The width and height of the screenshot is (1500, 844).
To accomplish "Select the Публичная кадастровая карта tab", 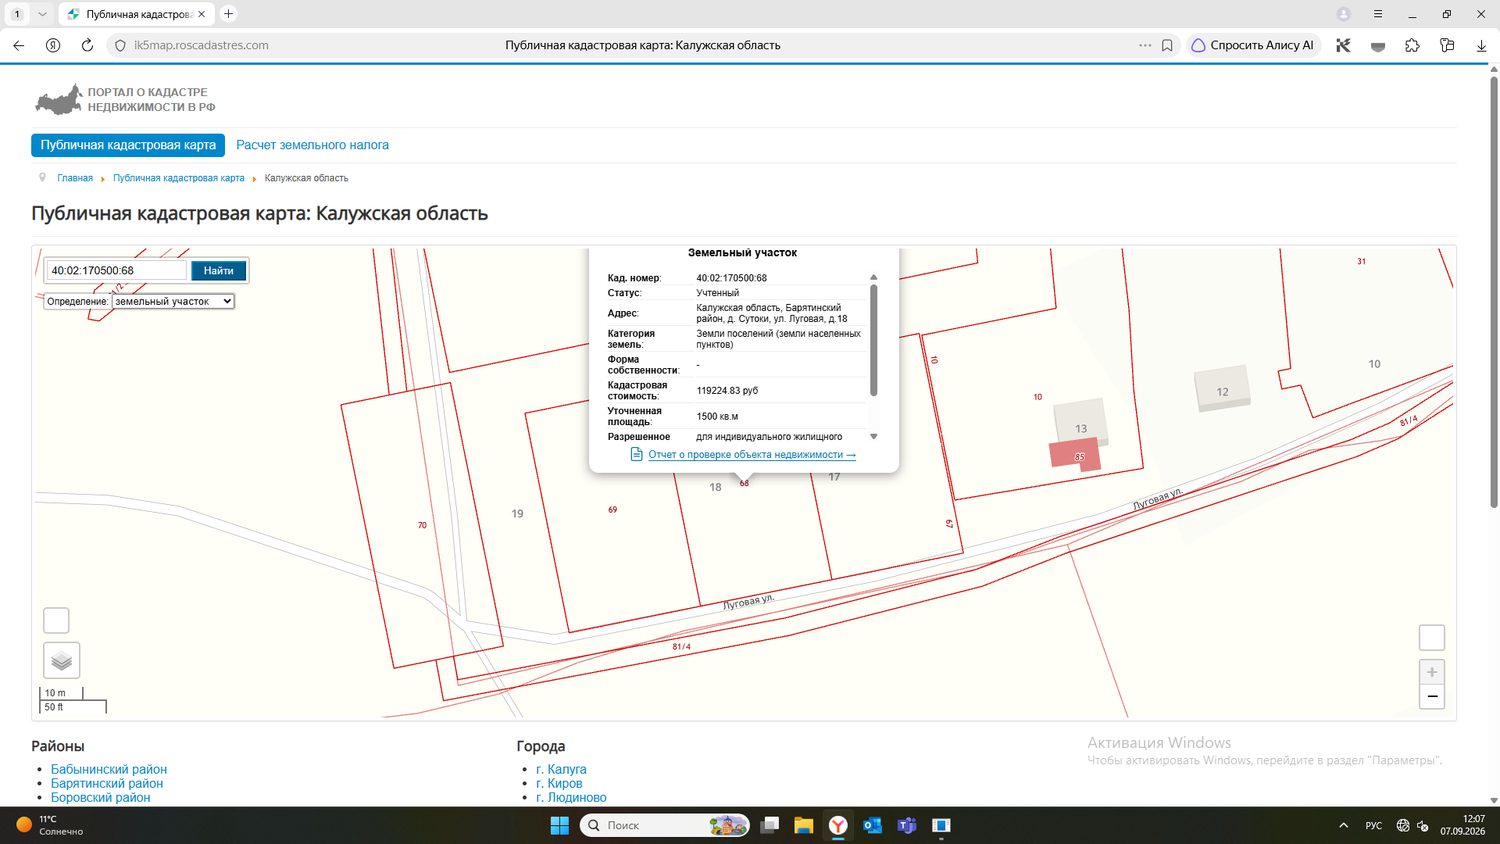I will (x=128, y=145).
